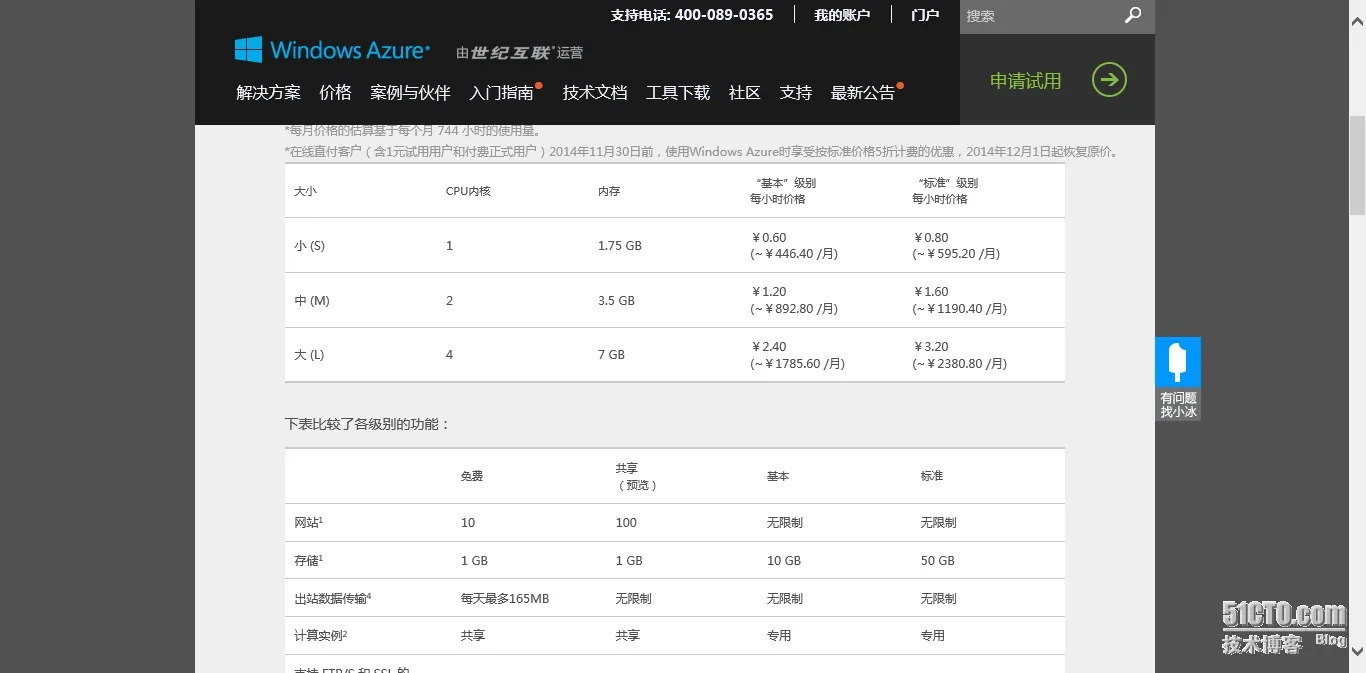Click the 申请试用 button
This screenshot has height=673, width=1366.
click(x=1025, y=81)
